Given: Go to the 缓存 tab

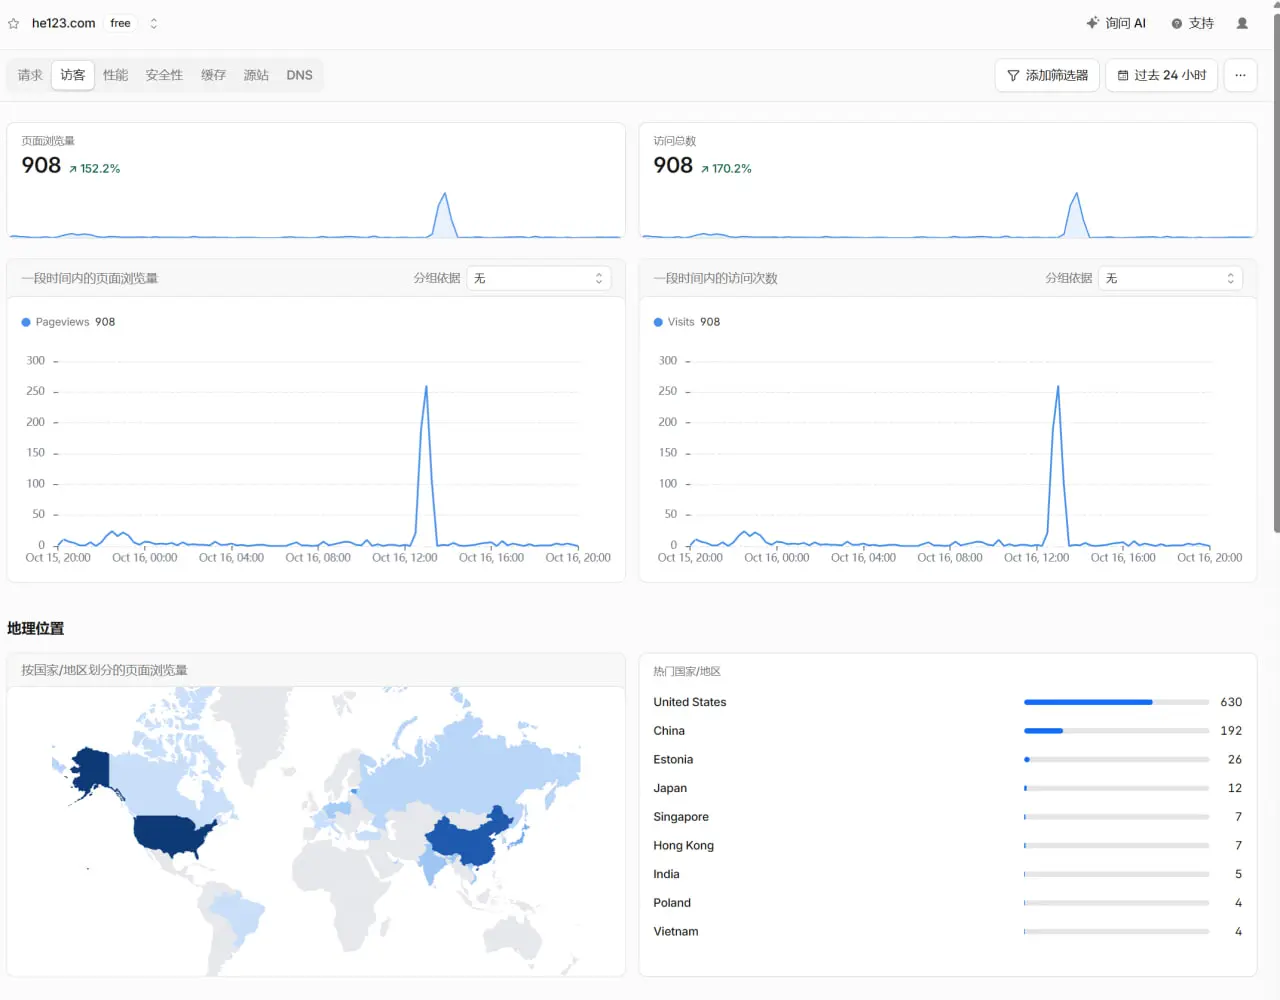Looking at the screenshot, I should pyautogui.click(x=214, y=75).
